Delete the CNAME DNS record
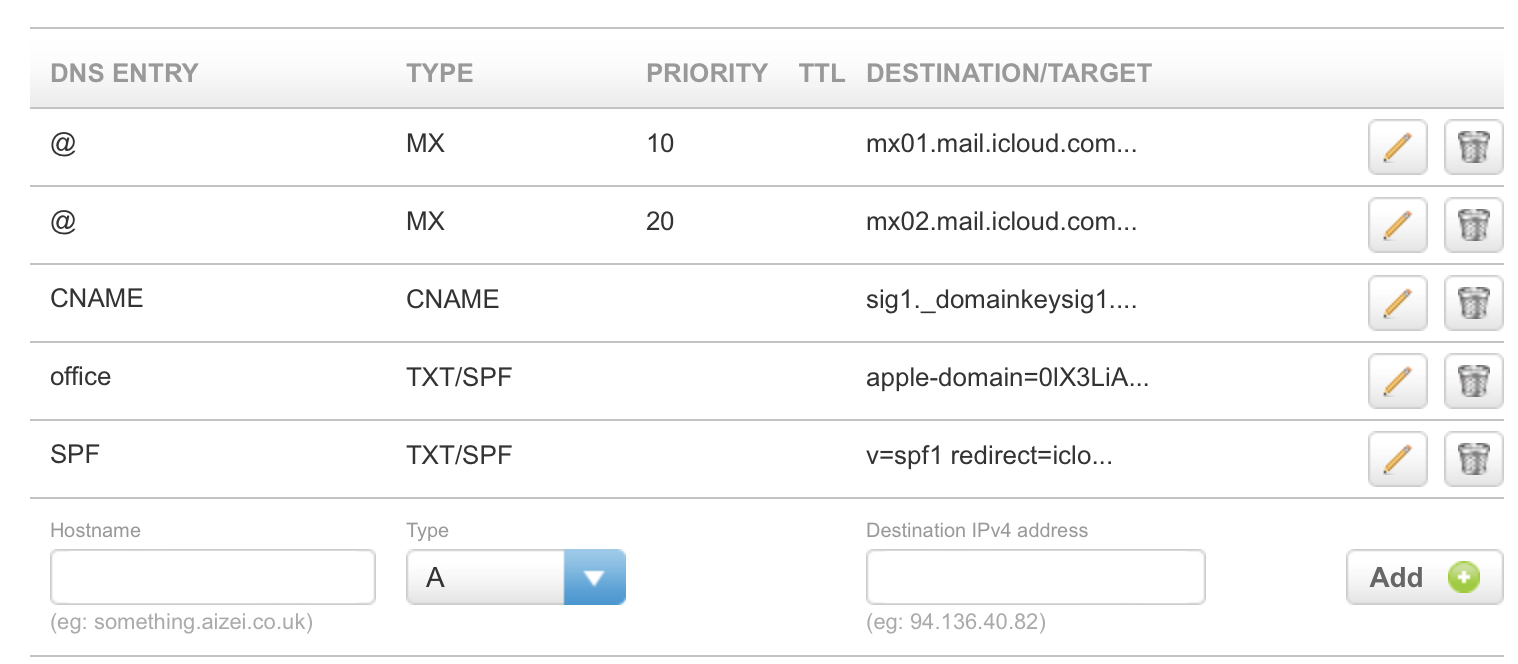Image resolution: width=1518 pixels, height=664 pixels. tap(1473, 302)
